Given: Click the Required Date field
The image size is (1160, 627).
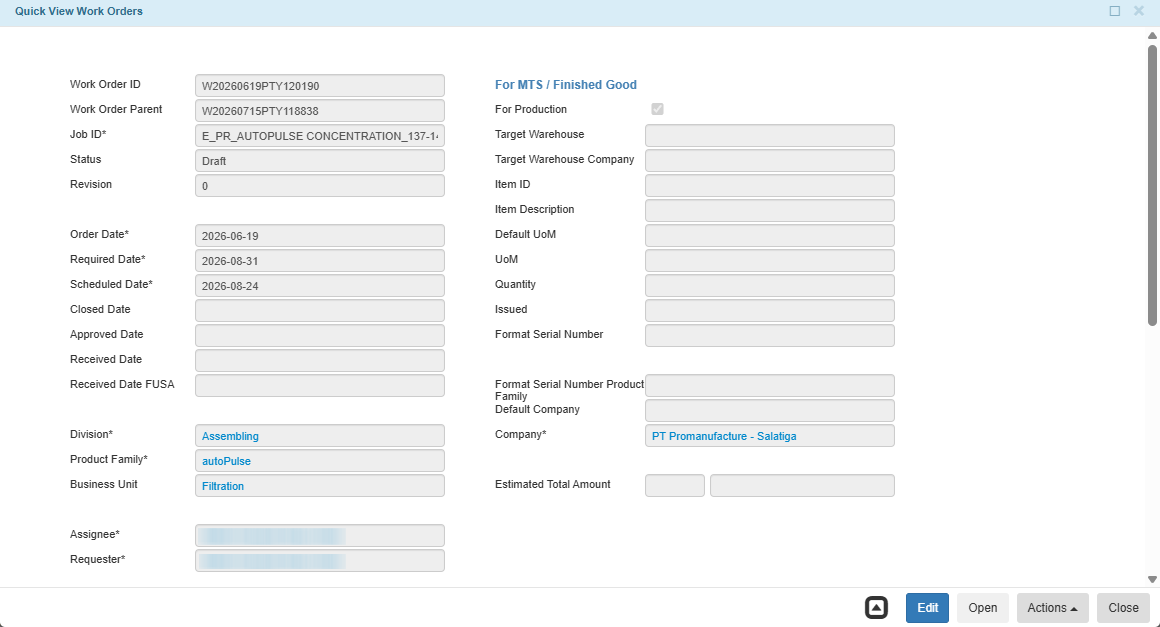Looking at the screenshot, I should tap(320, 261).
